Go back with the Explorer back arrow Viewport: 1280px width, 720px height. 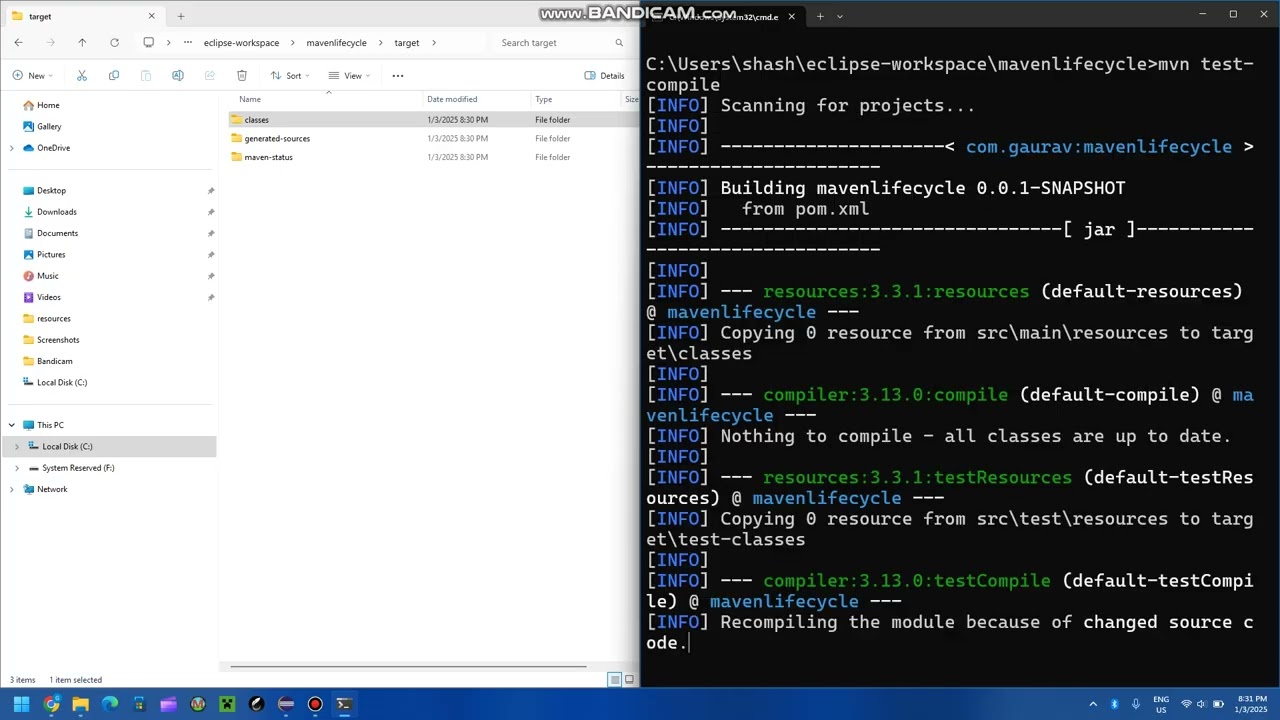[18, 43]
